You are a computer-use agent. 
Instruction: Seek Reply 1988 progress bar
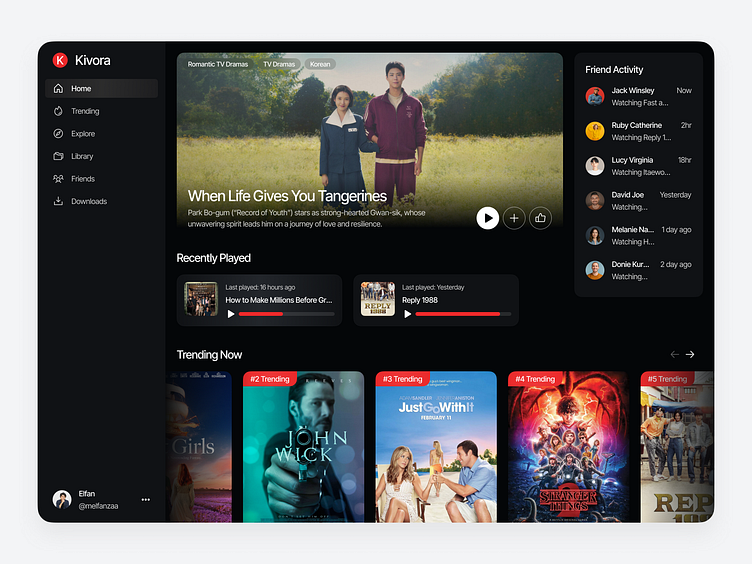tap(463, 314)
